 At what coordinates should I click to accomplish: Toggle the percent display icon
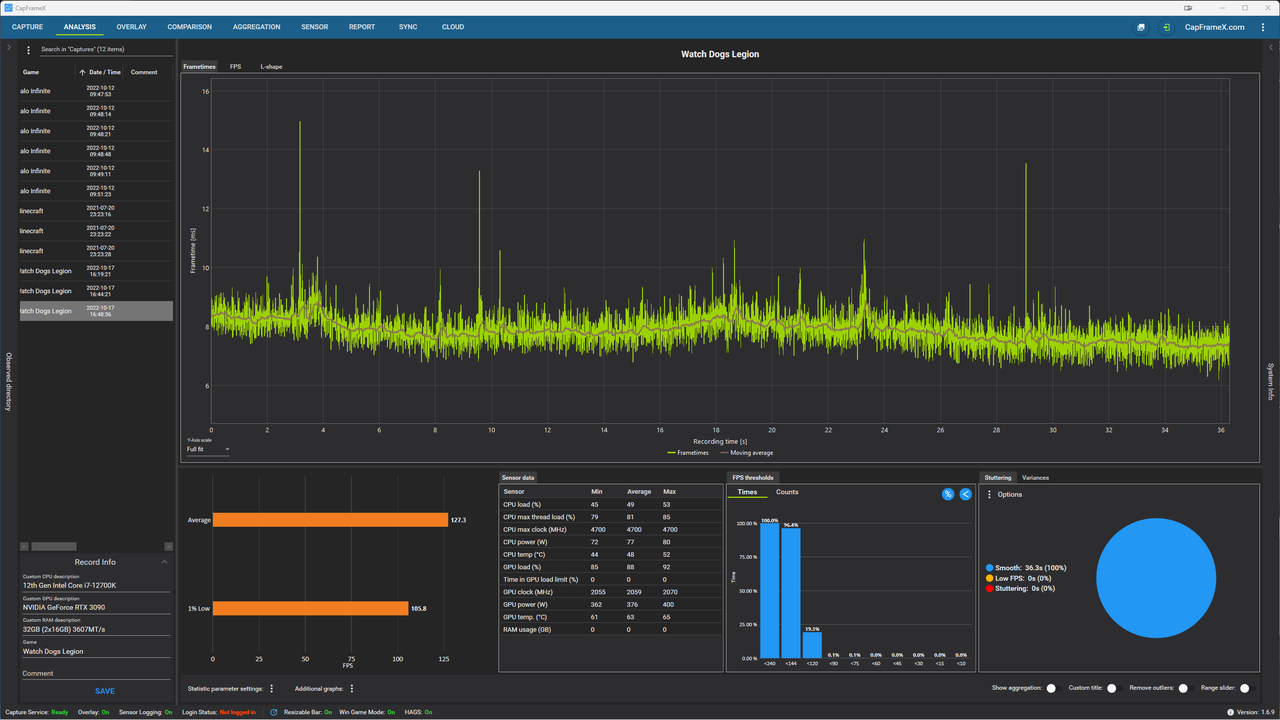[x=948, y=494]
